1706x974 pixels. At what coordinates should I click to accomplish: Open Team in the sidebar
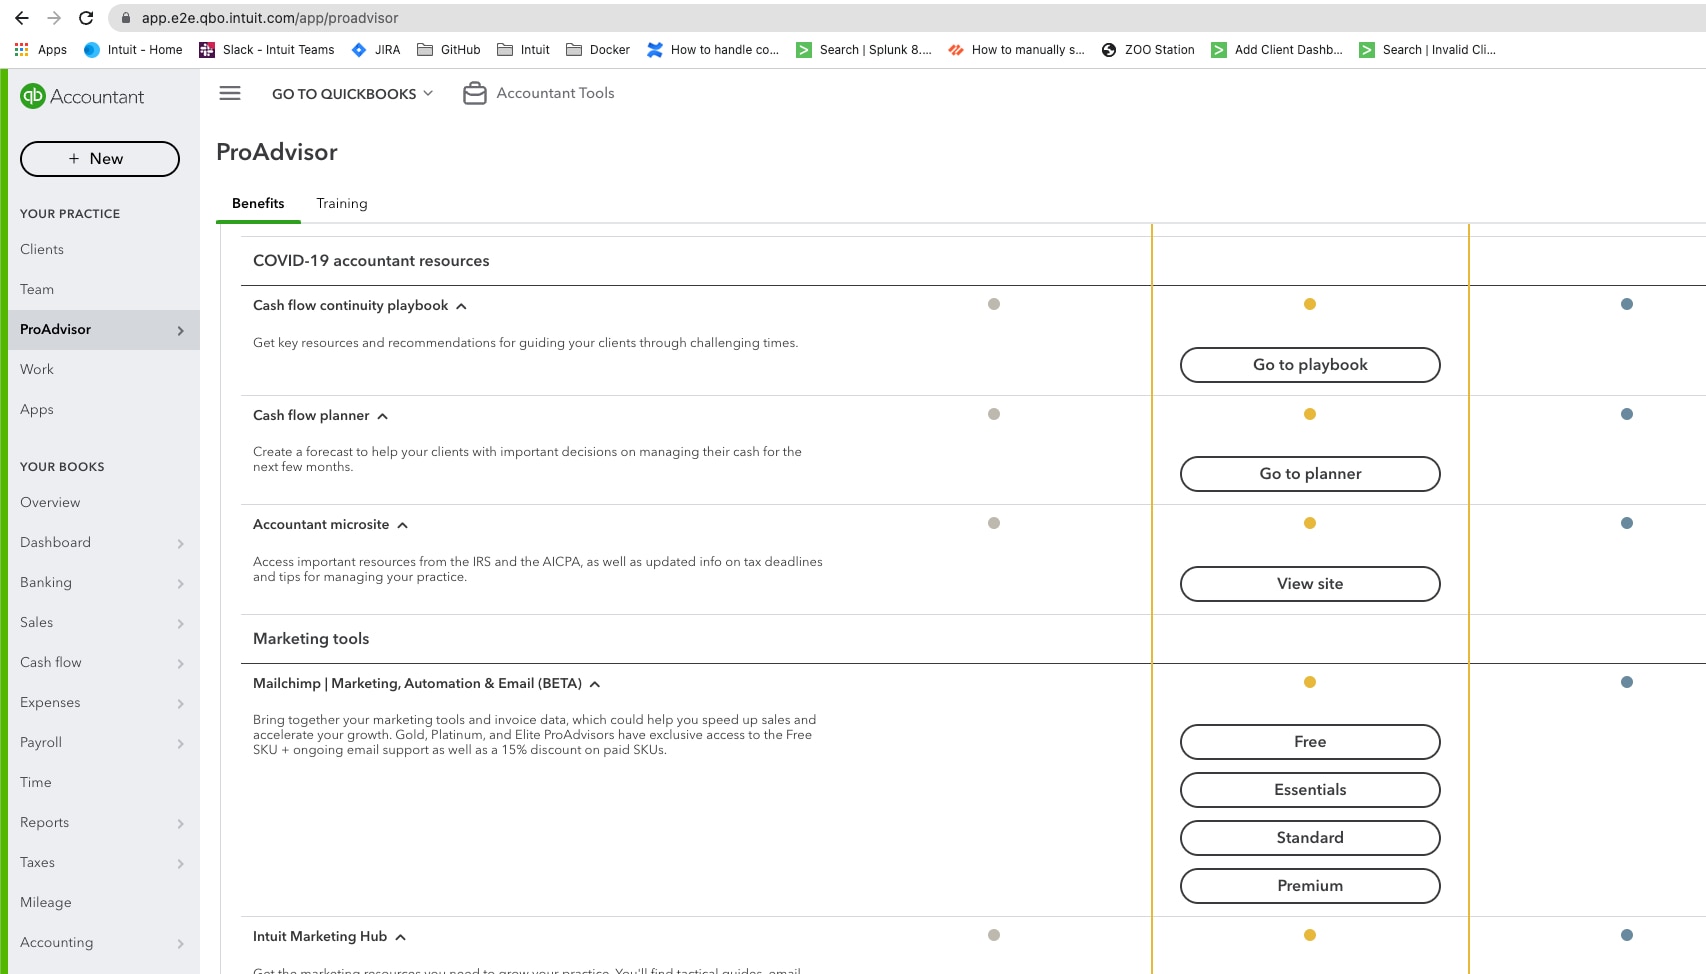pyautogui.click(x=37, y=289)
